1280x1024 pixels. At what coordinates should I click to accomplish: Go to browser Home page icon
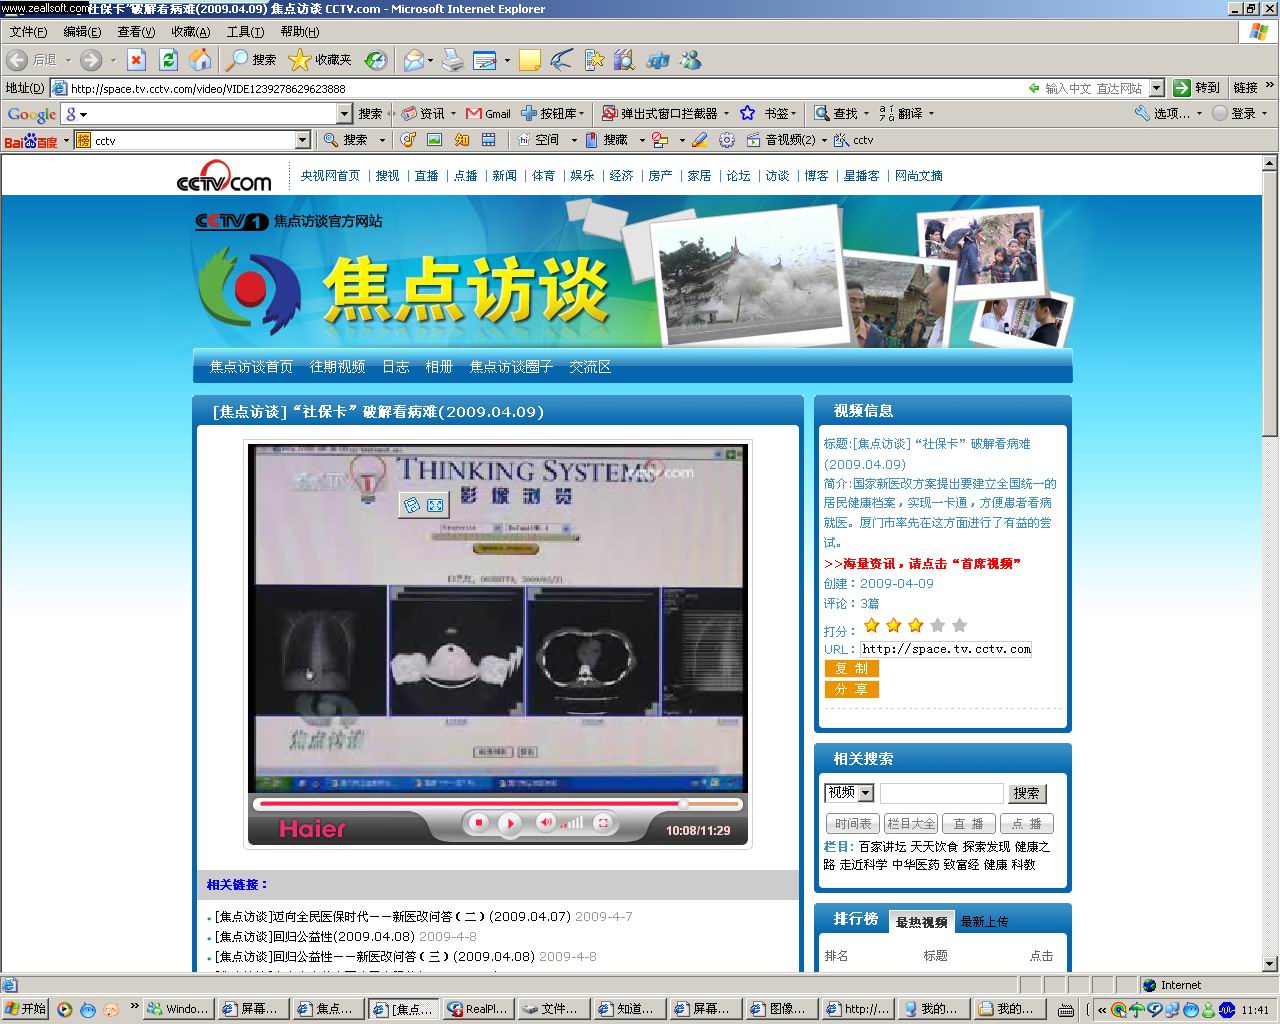[201, 61]
